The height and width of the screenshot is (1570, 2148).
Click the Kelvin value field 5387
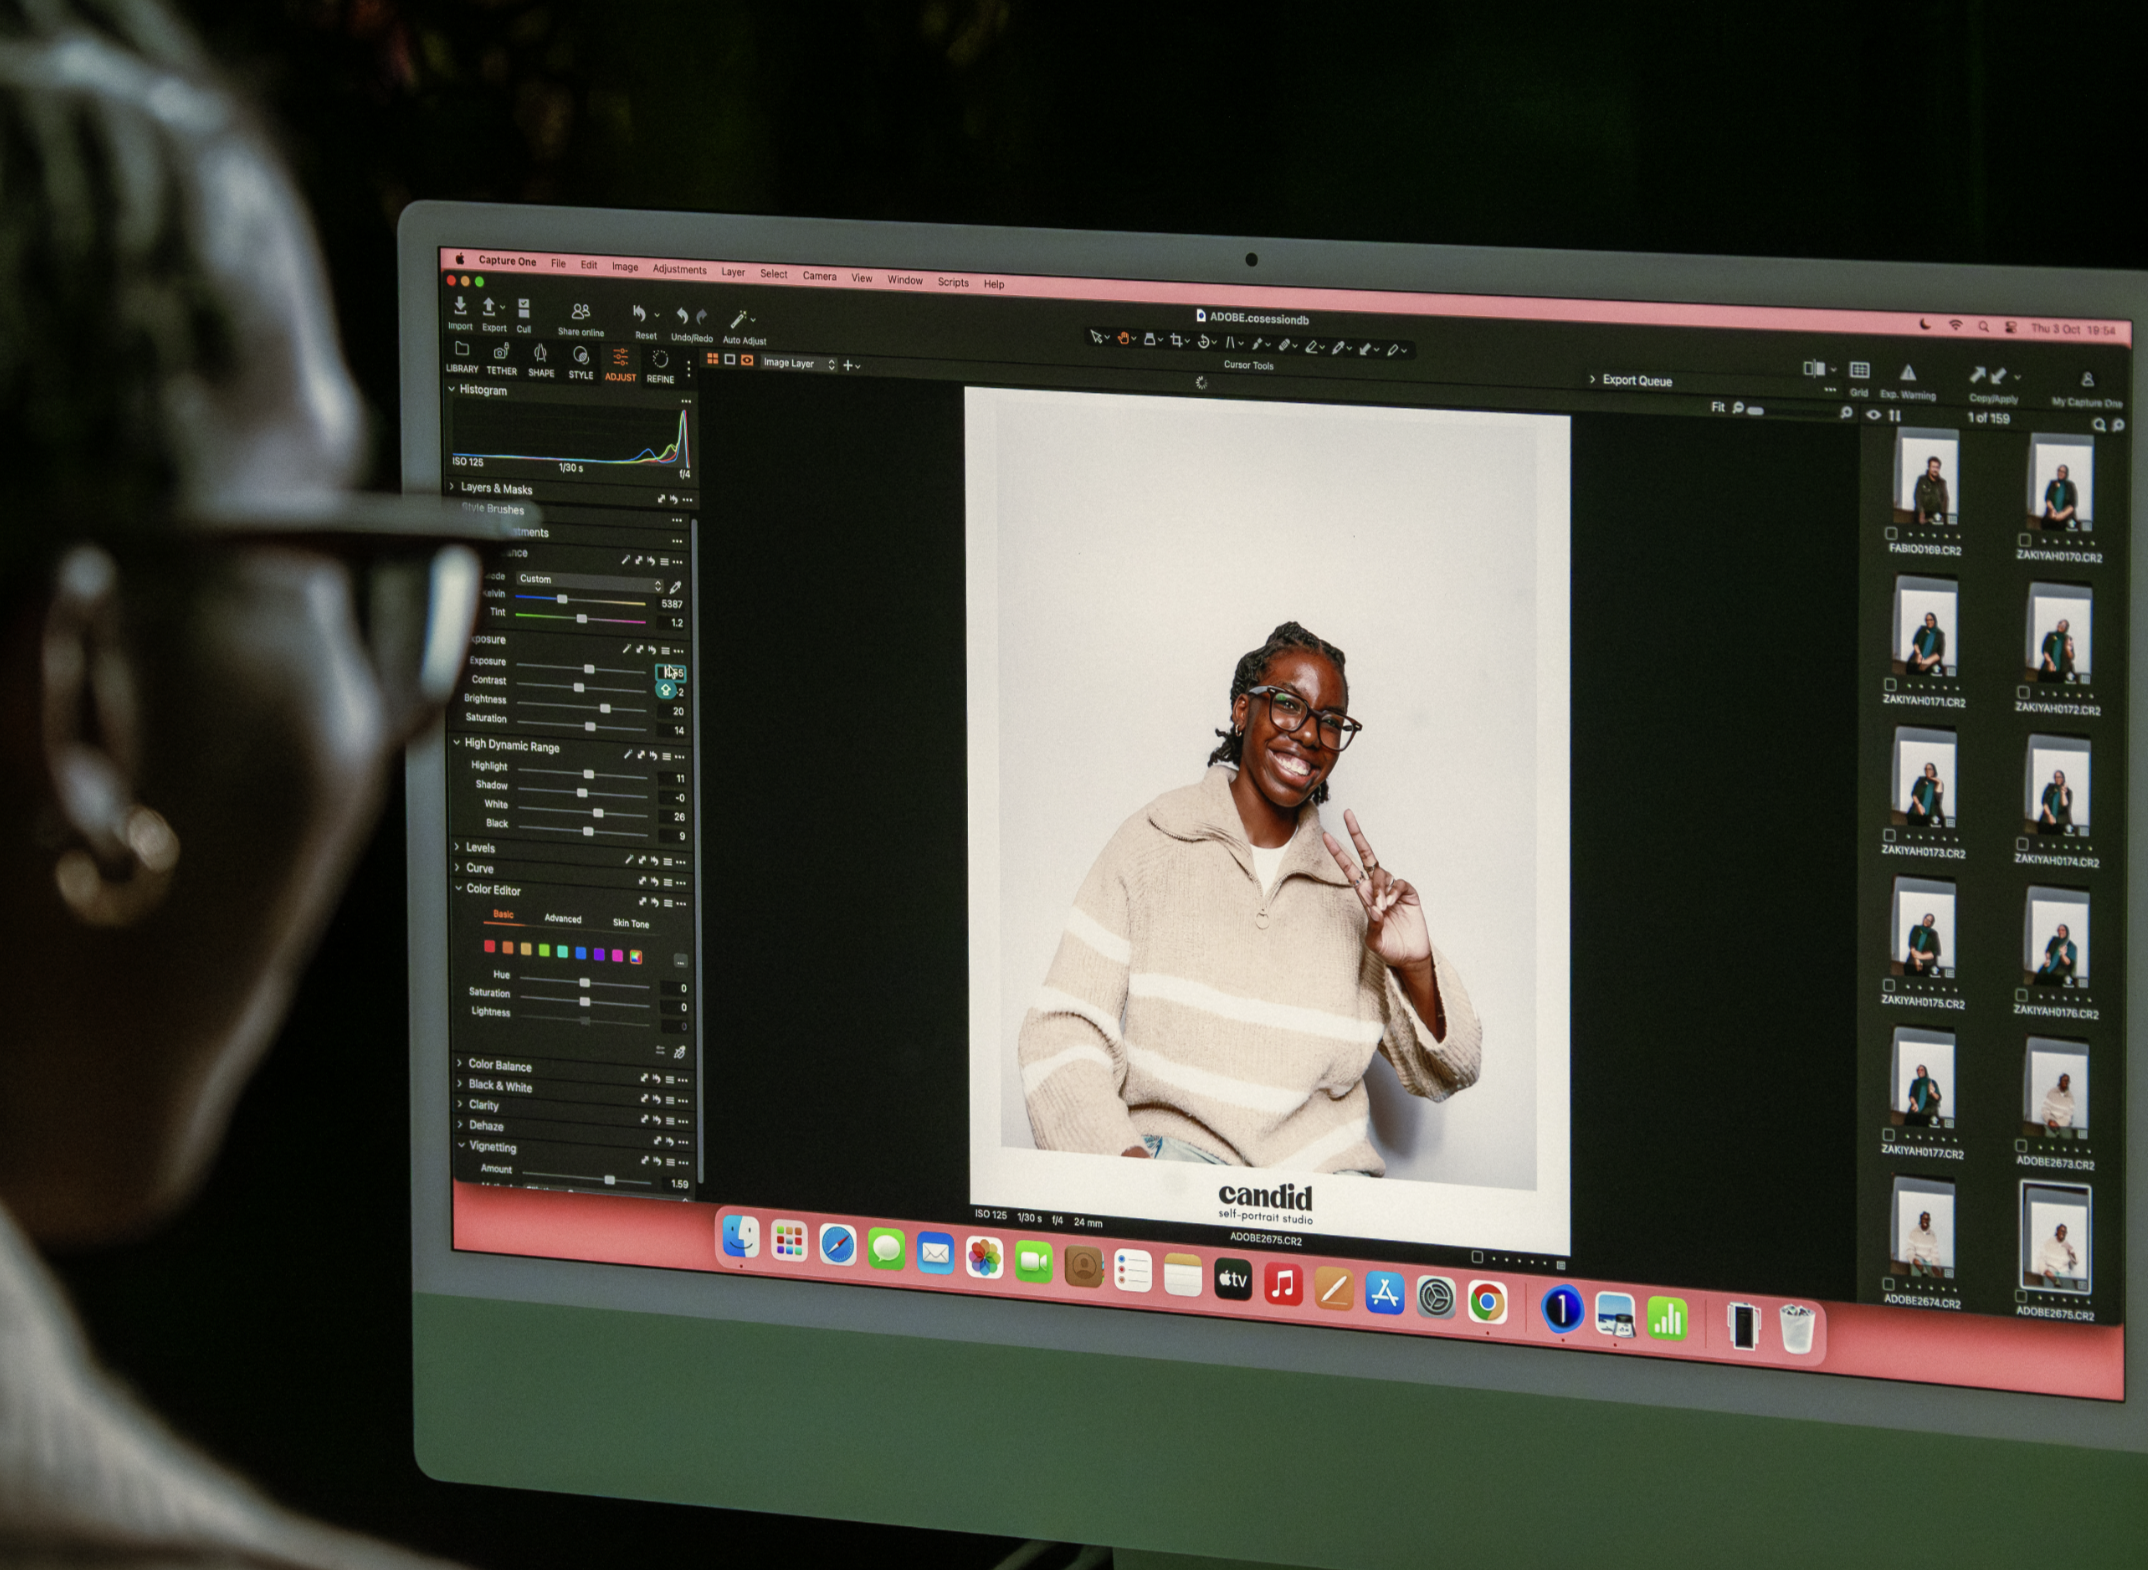click(671, 604)
